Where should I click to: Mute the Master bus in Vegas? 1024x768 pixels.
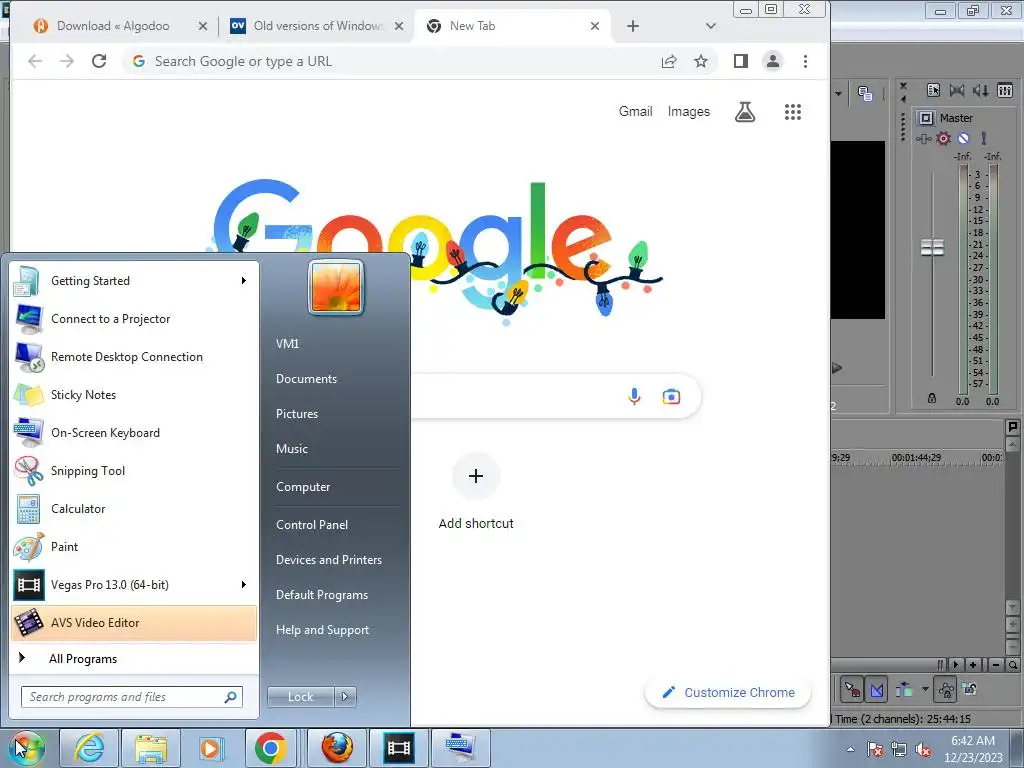pyautogui.click(x=964, y=138)
